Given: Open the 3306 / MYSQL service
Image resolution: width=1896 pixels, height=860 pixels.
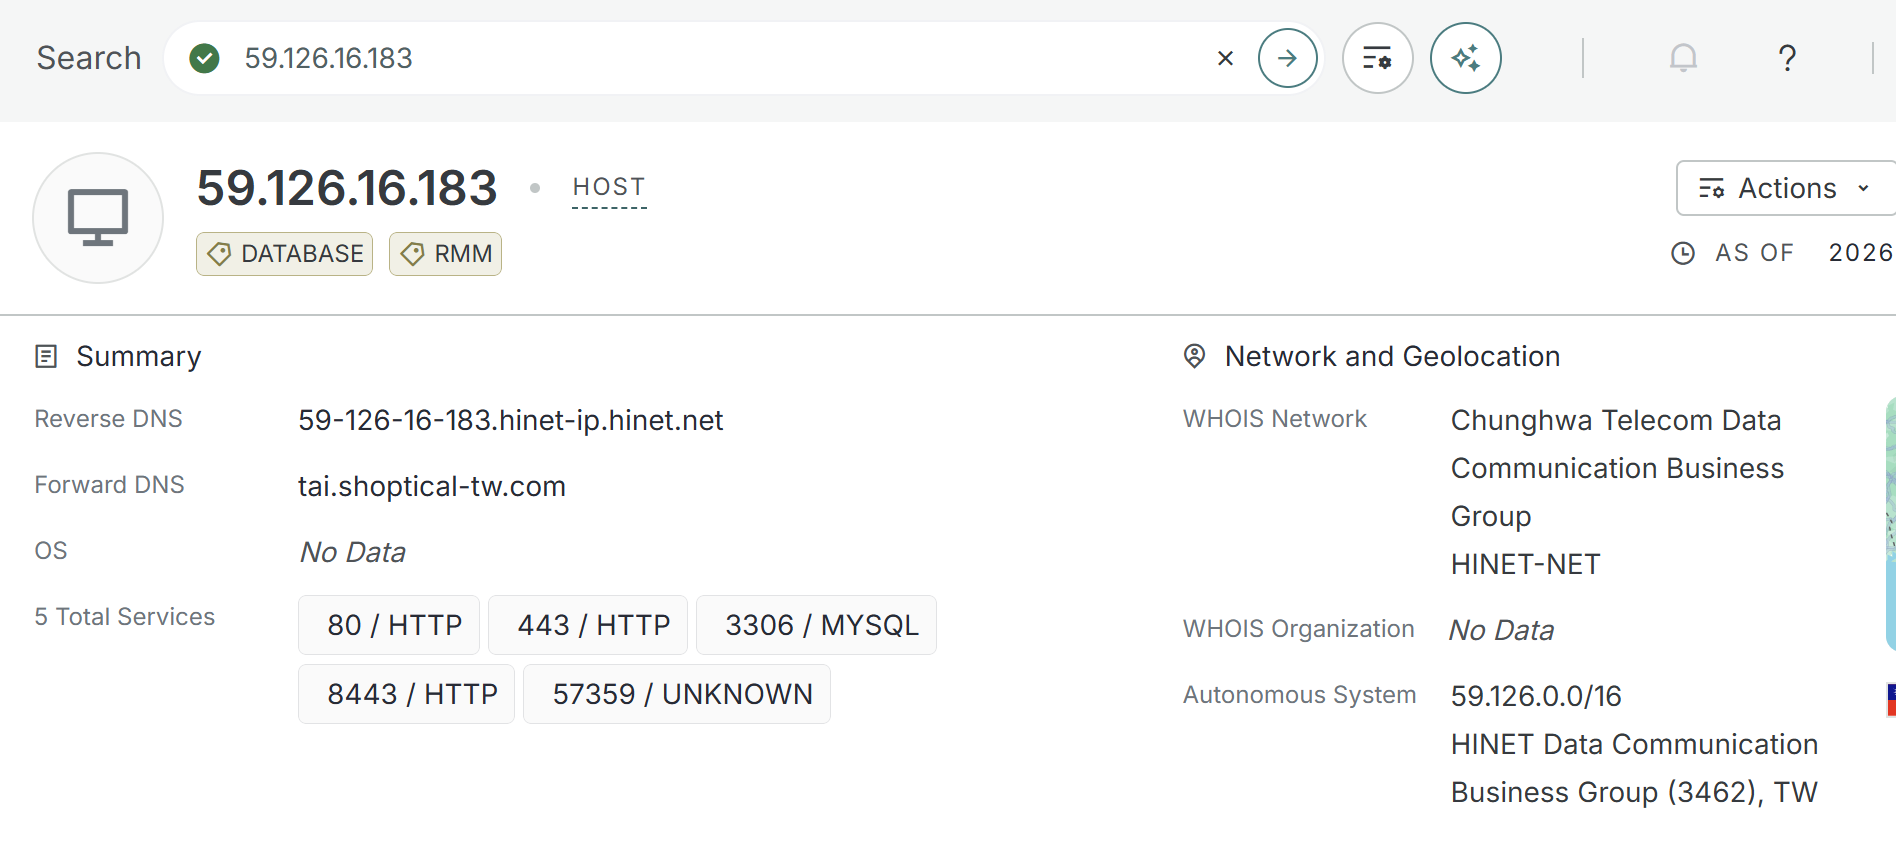Looking at the screenshot, I should pyautogui.click(x=816, y=625).
